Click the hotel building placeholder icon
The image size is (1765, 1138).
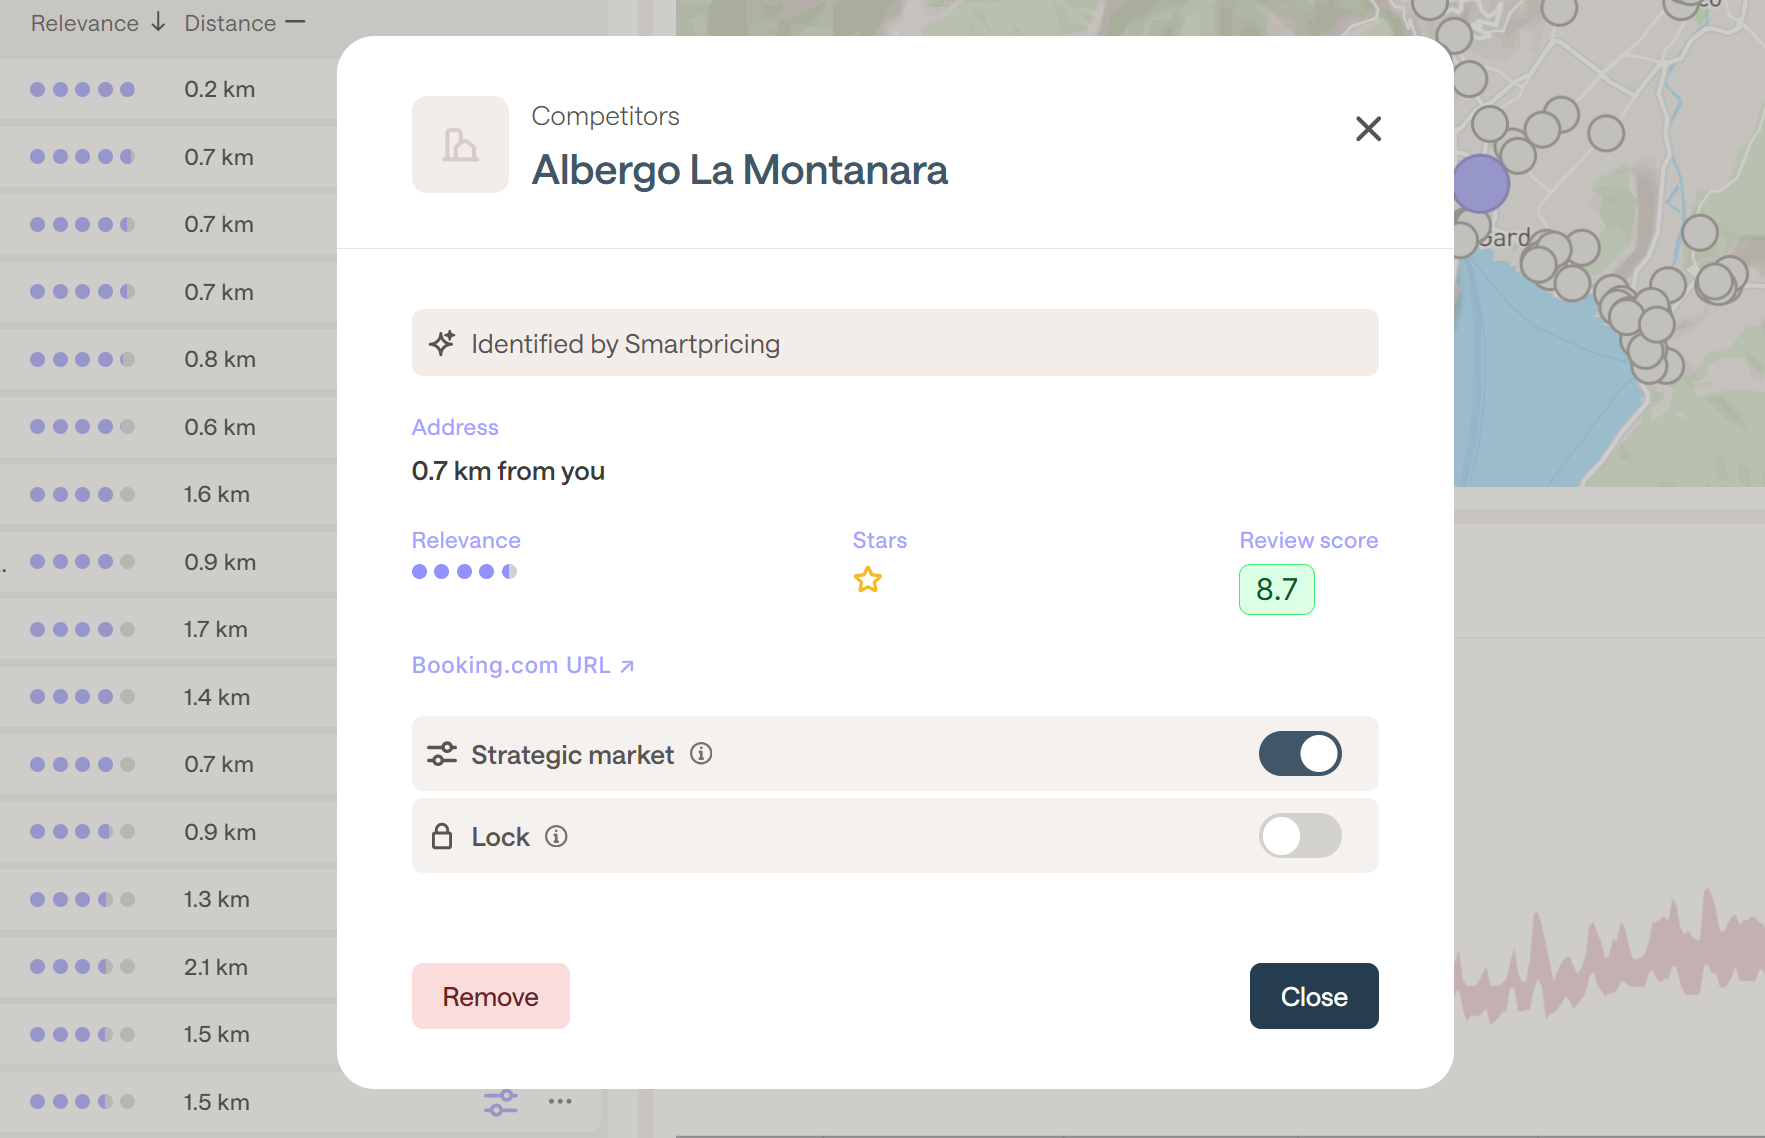pos(460,145)
